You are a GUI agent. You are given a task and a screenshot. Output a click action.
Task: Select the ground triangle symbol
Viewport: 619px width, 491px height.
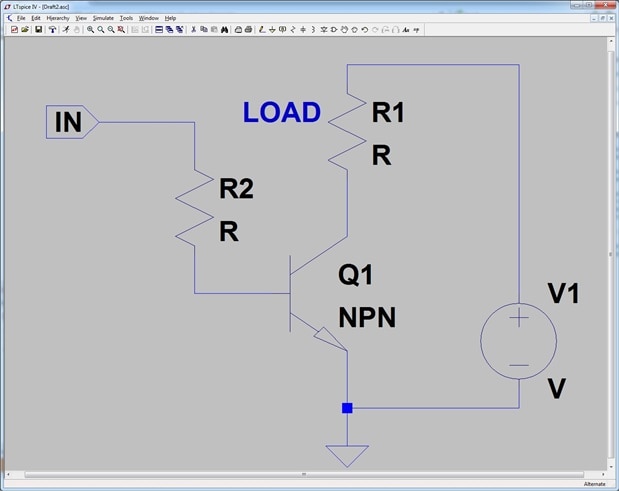point(347,456)
